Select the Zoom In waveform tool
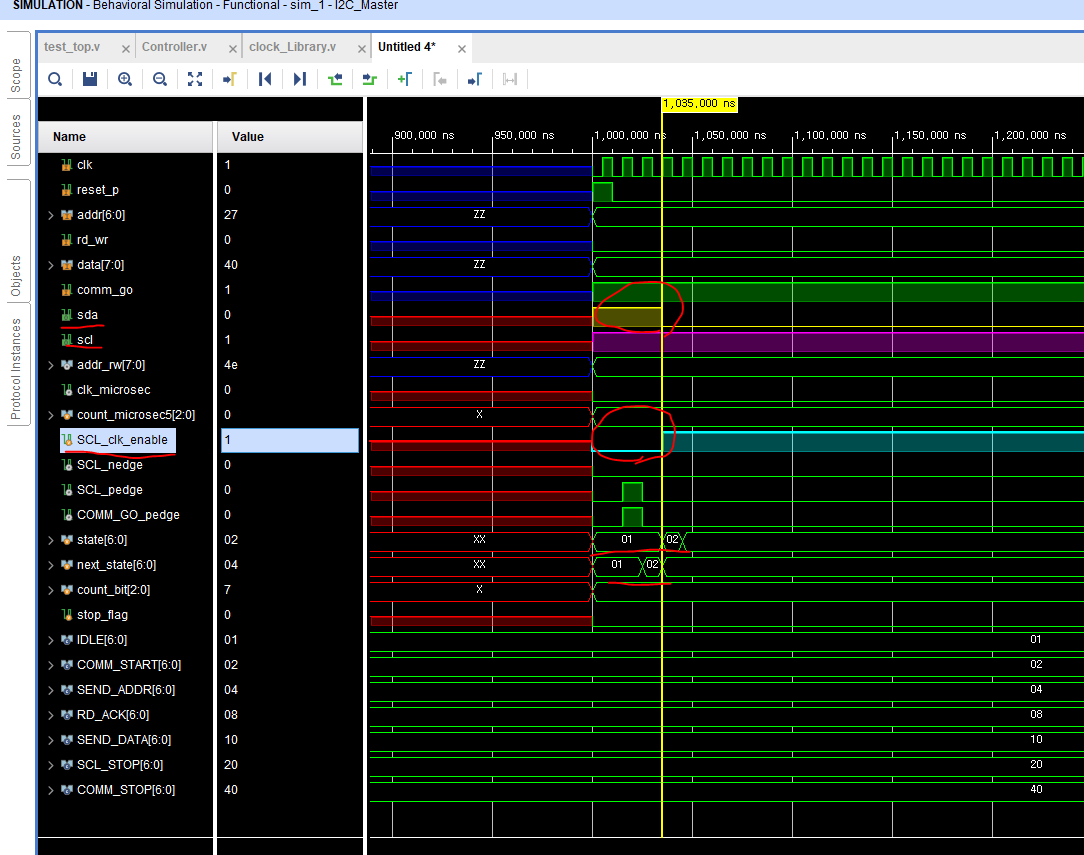 125,79
